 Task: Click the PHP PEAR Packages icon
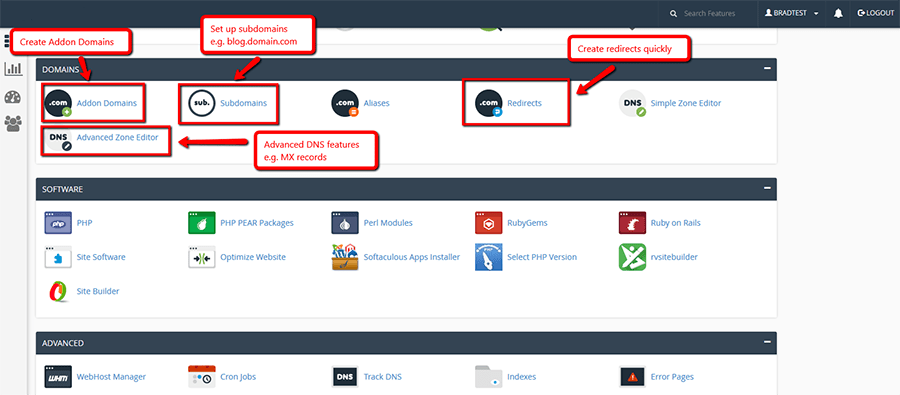pos(201,223)
